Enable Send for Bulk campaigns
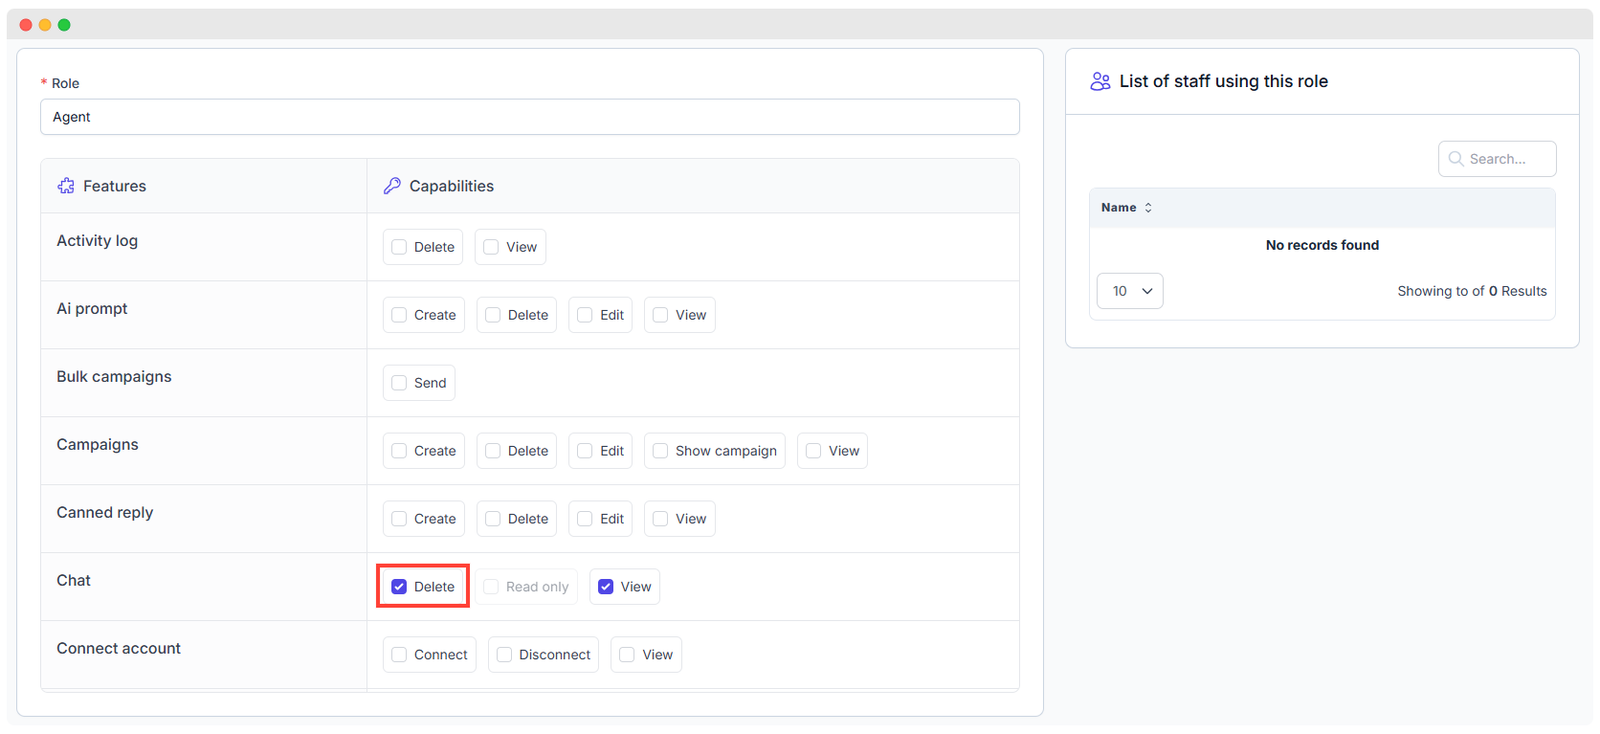The width and height of the screenshot is (1600, 734). pyautogui.click(x=399, y=383)
